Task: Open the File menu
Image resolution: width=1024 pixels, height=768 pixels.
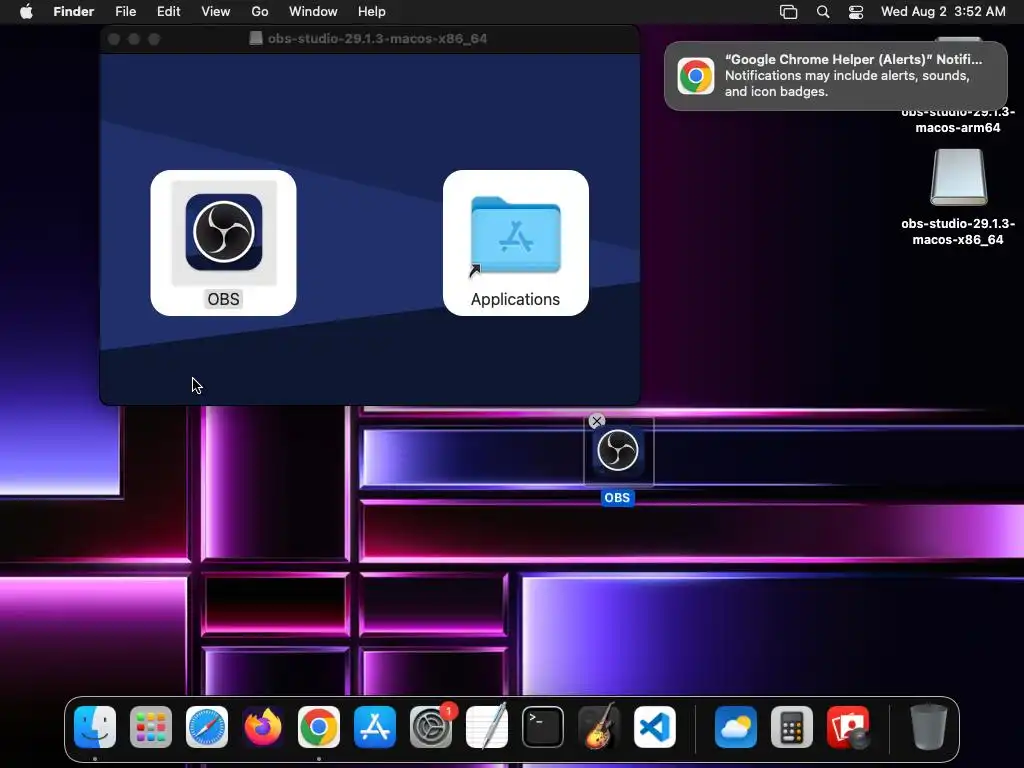Action: click(125, 12)
